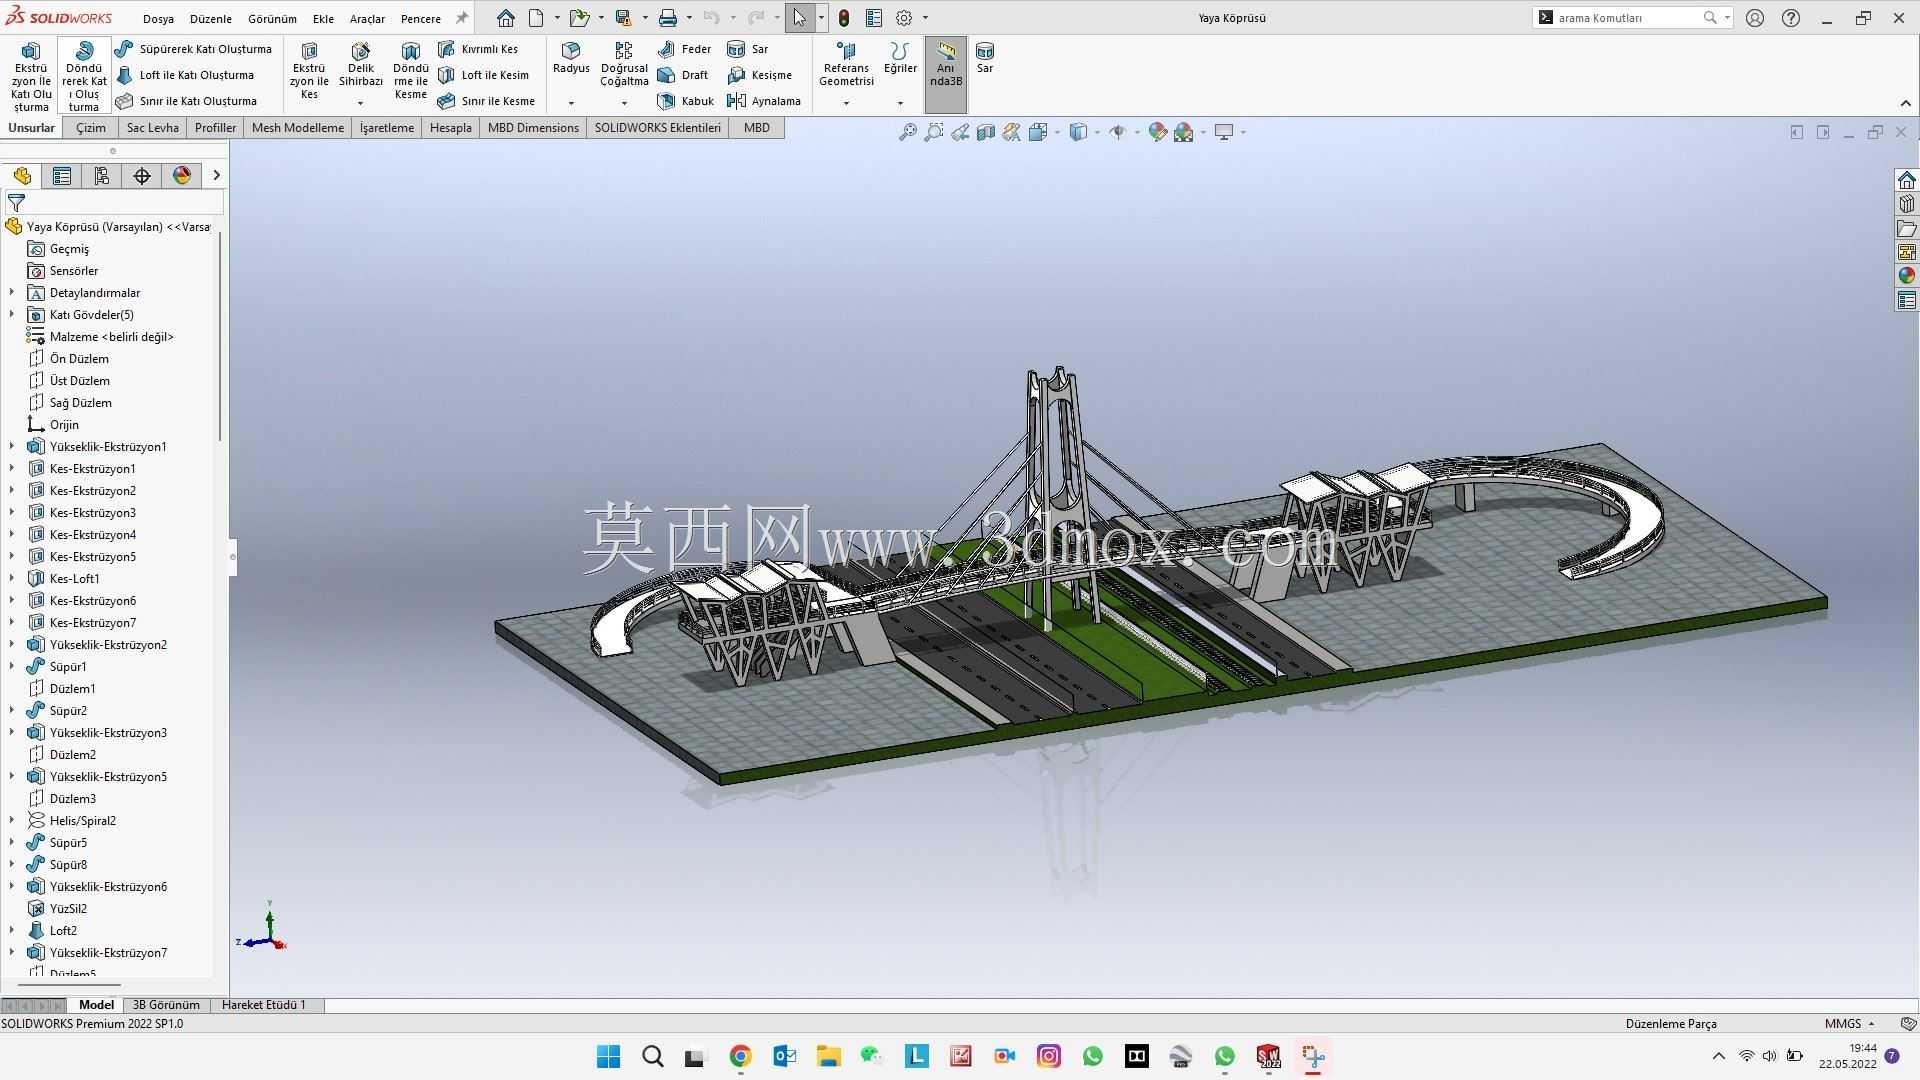Open DimXpertManager tab icon
The width and height of the screenshot is (1920, 1080).
(142, 176)
